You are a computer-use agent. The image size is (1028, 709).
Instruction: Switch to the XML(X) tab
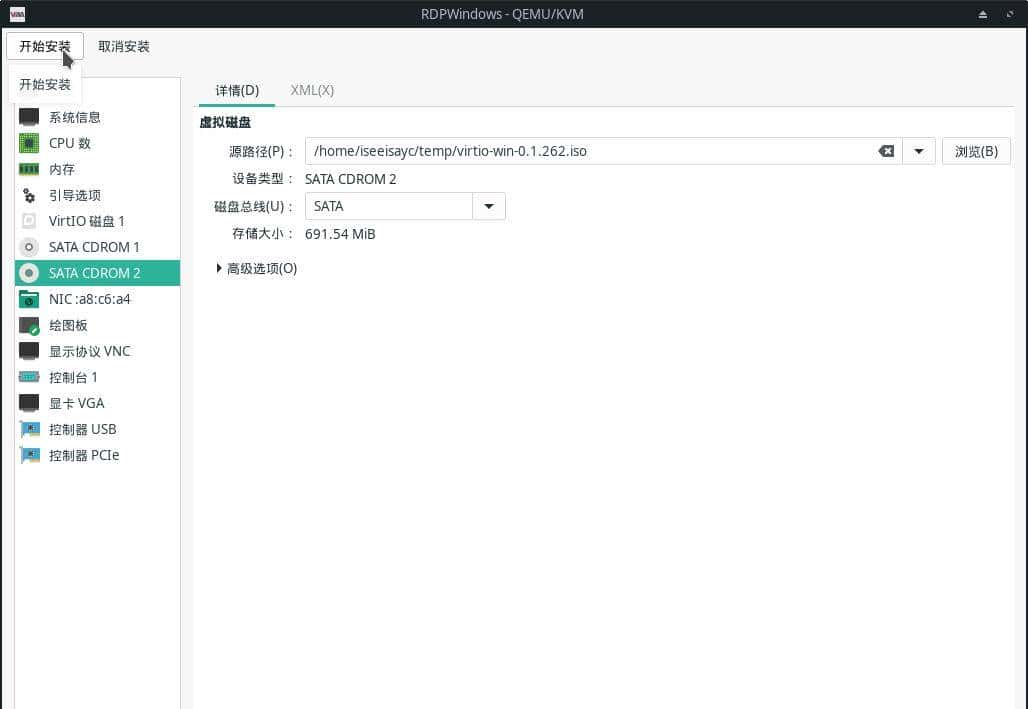point(311,90)
